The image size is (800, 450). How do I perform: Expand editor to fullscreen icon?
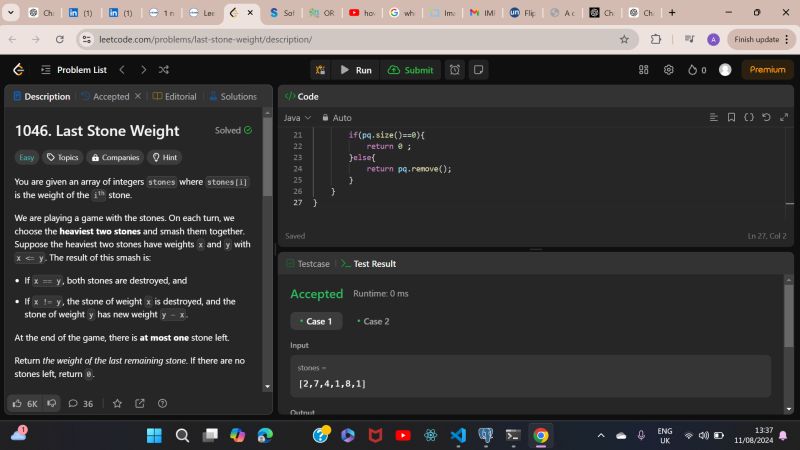(x=784, y=117)
